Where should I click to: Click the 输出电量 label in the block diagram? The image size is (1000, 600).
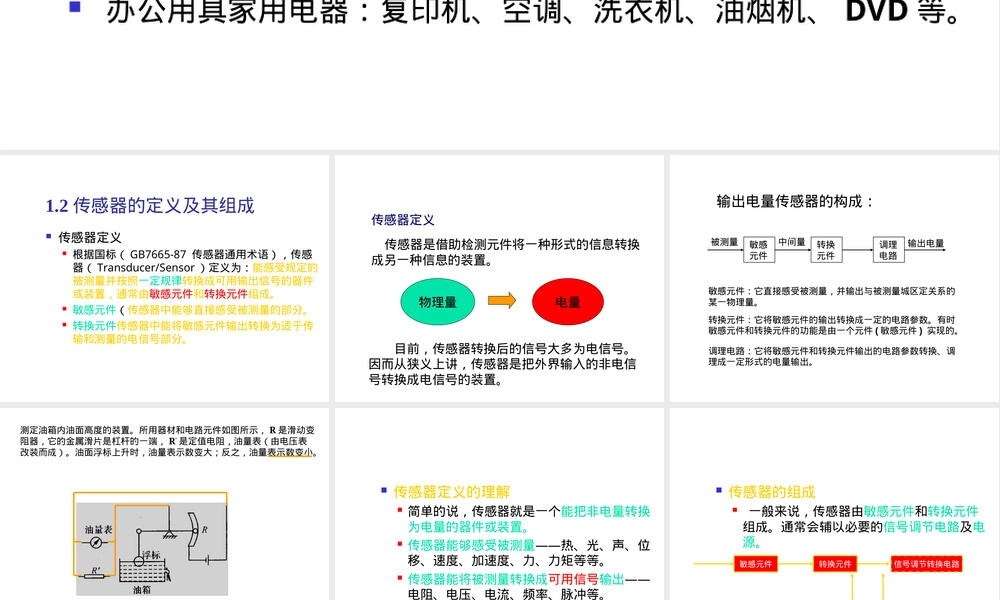[x=926, y=243]
